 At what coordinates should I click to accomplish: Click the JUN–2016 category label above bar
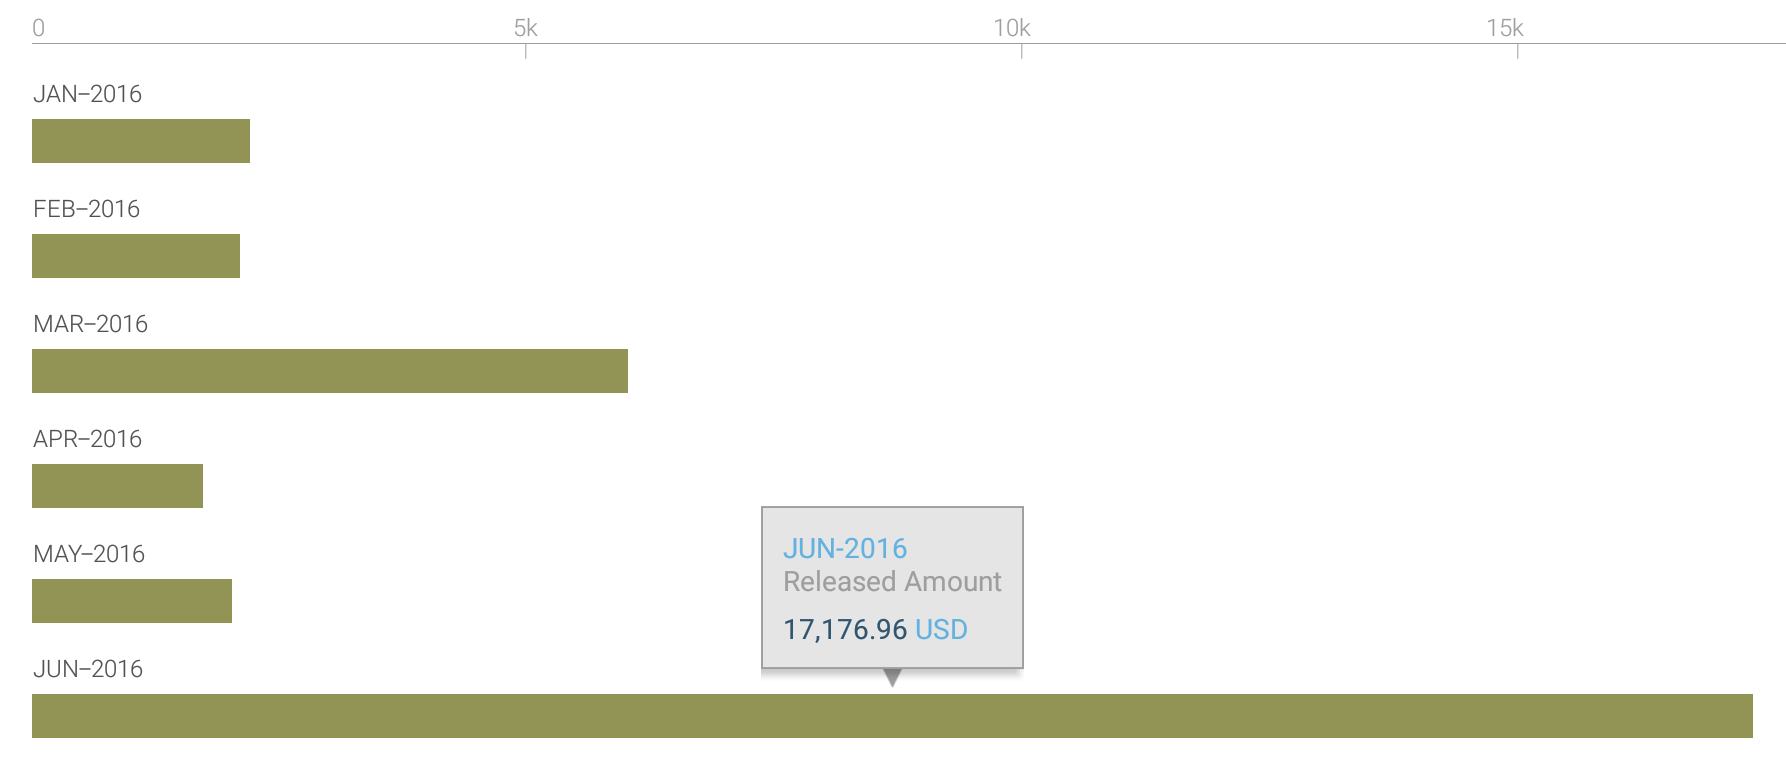tap(88, 669)
